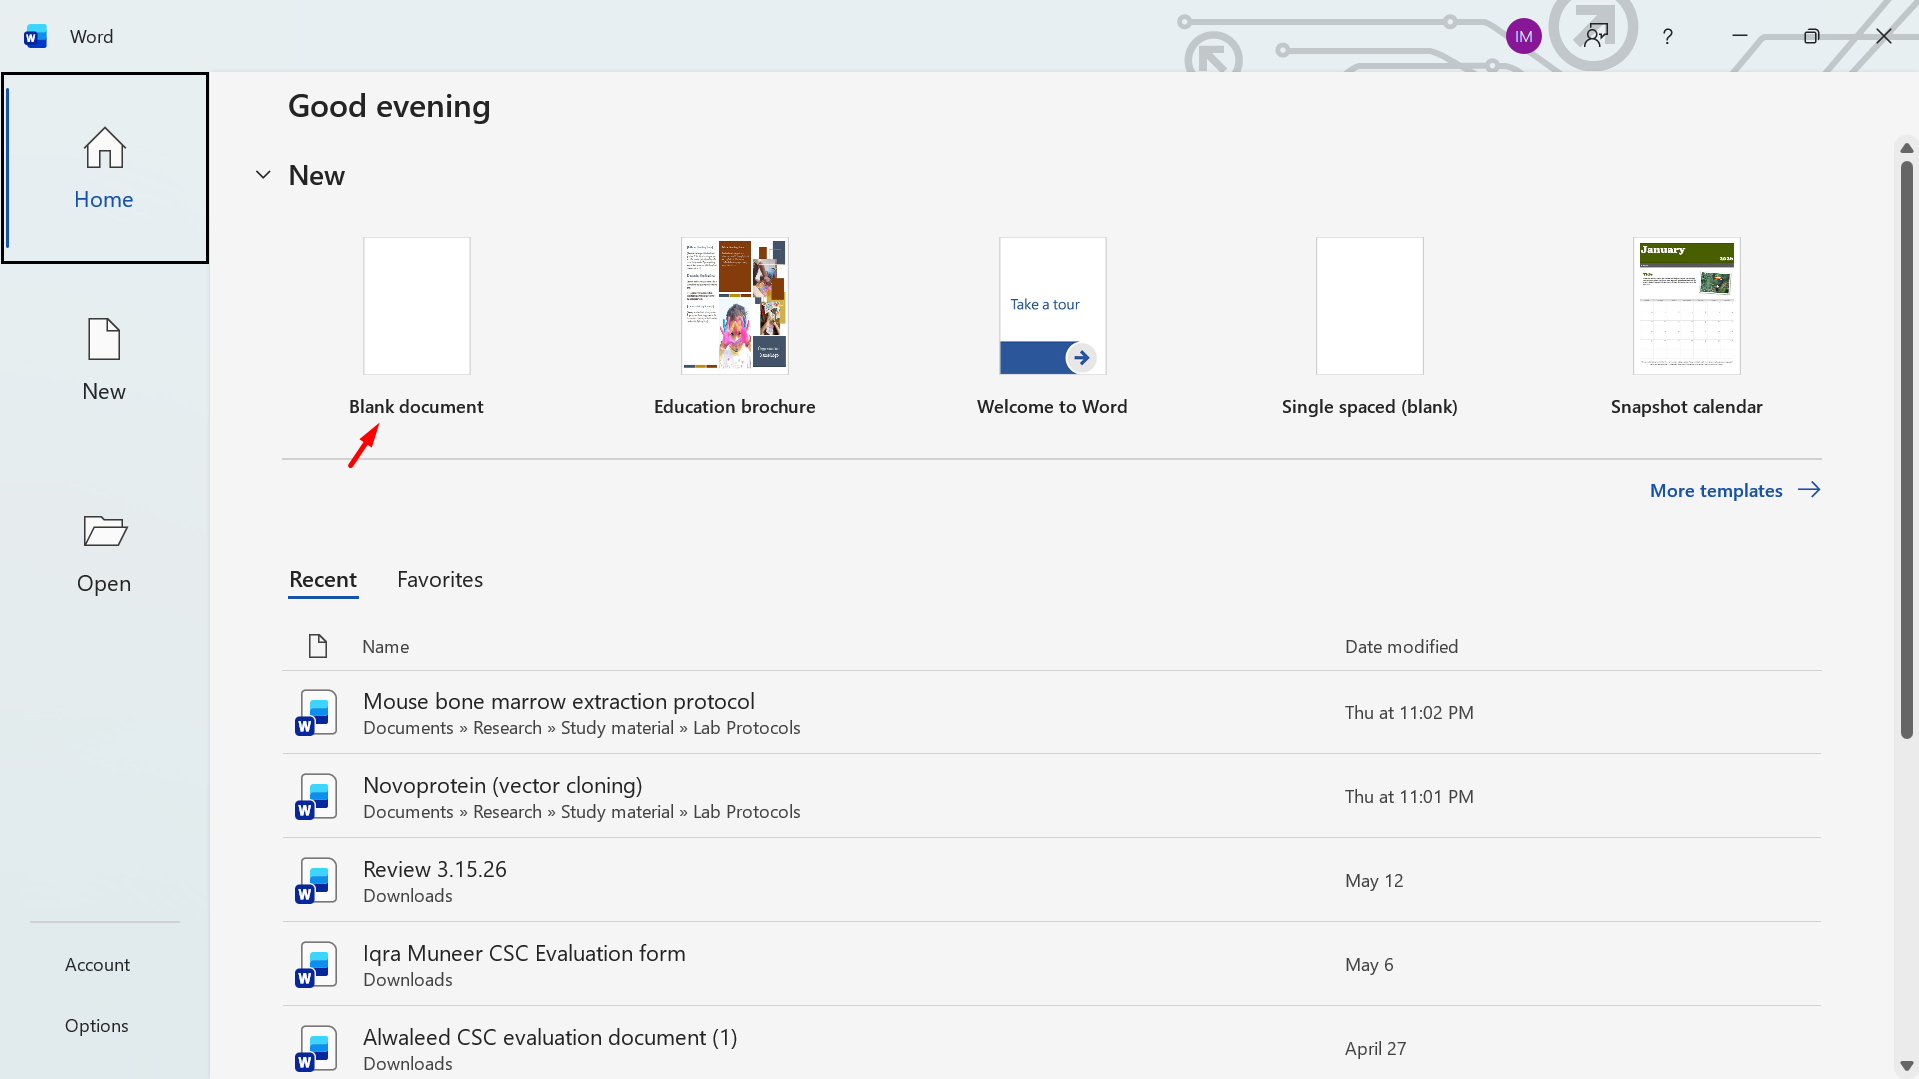Click the scrollbar up arrow
Screen dimensions: 1919x1079
pos(1907,148)
